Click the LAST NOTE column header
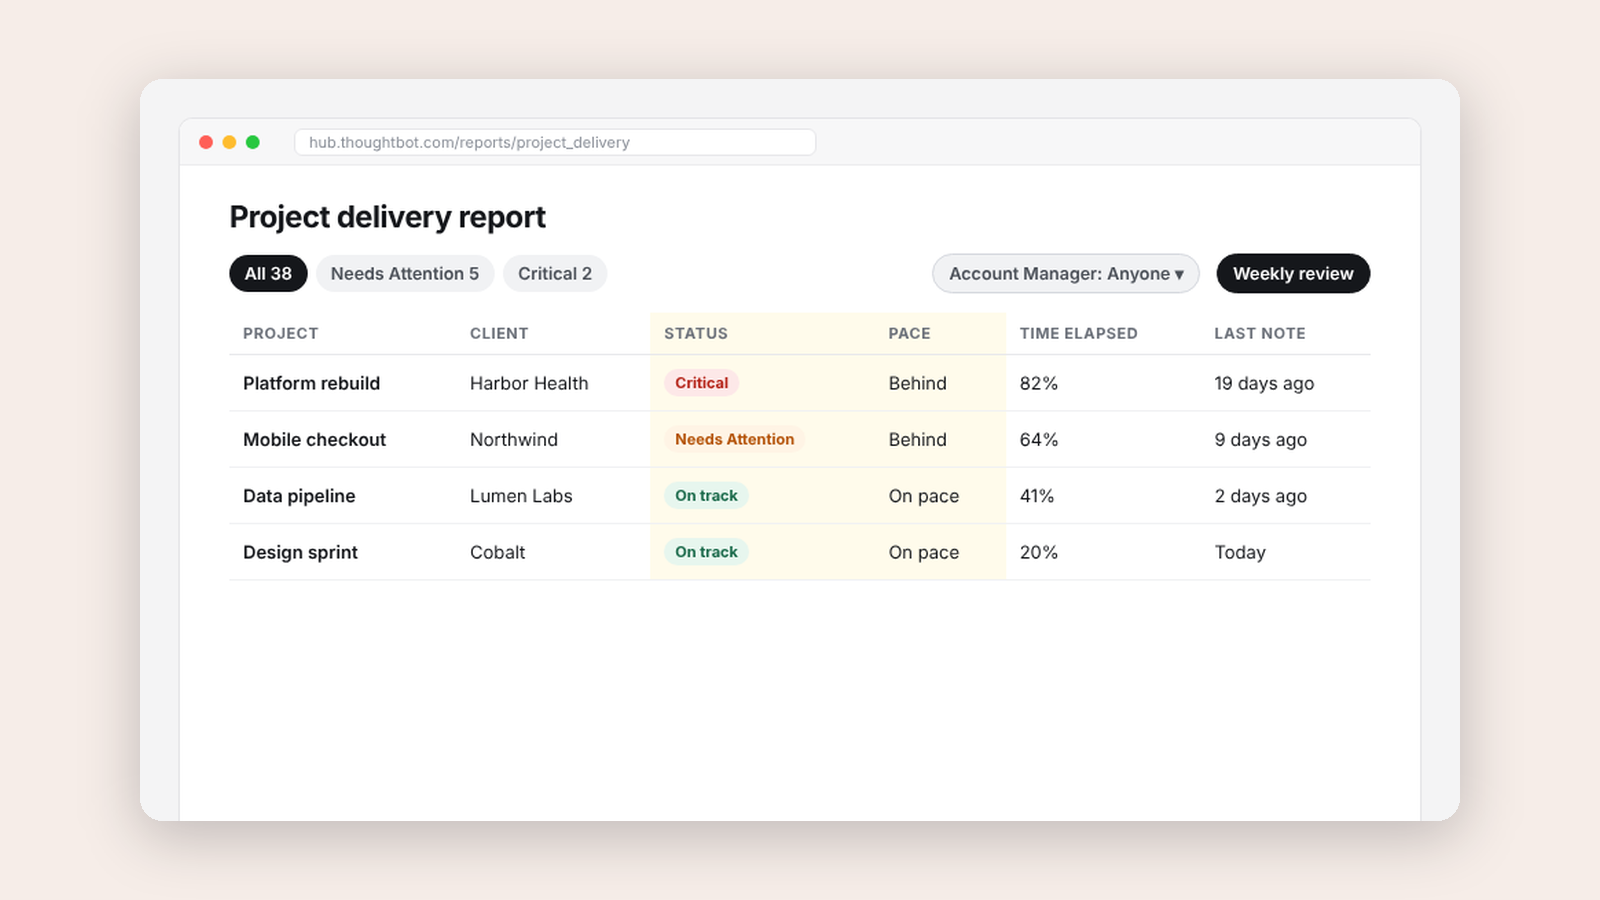1600x900 pixels. pos(1260,333)
